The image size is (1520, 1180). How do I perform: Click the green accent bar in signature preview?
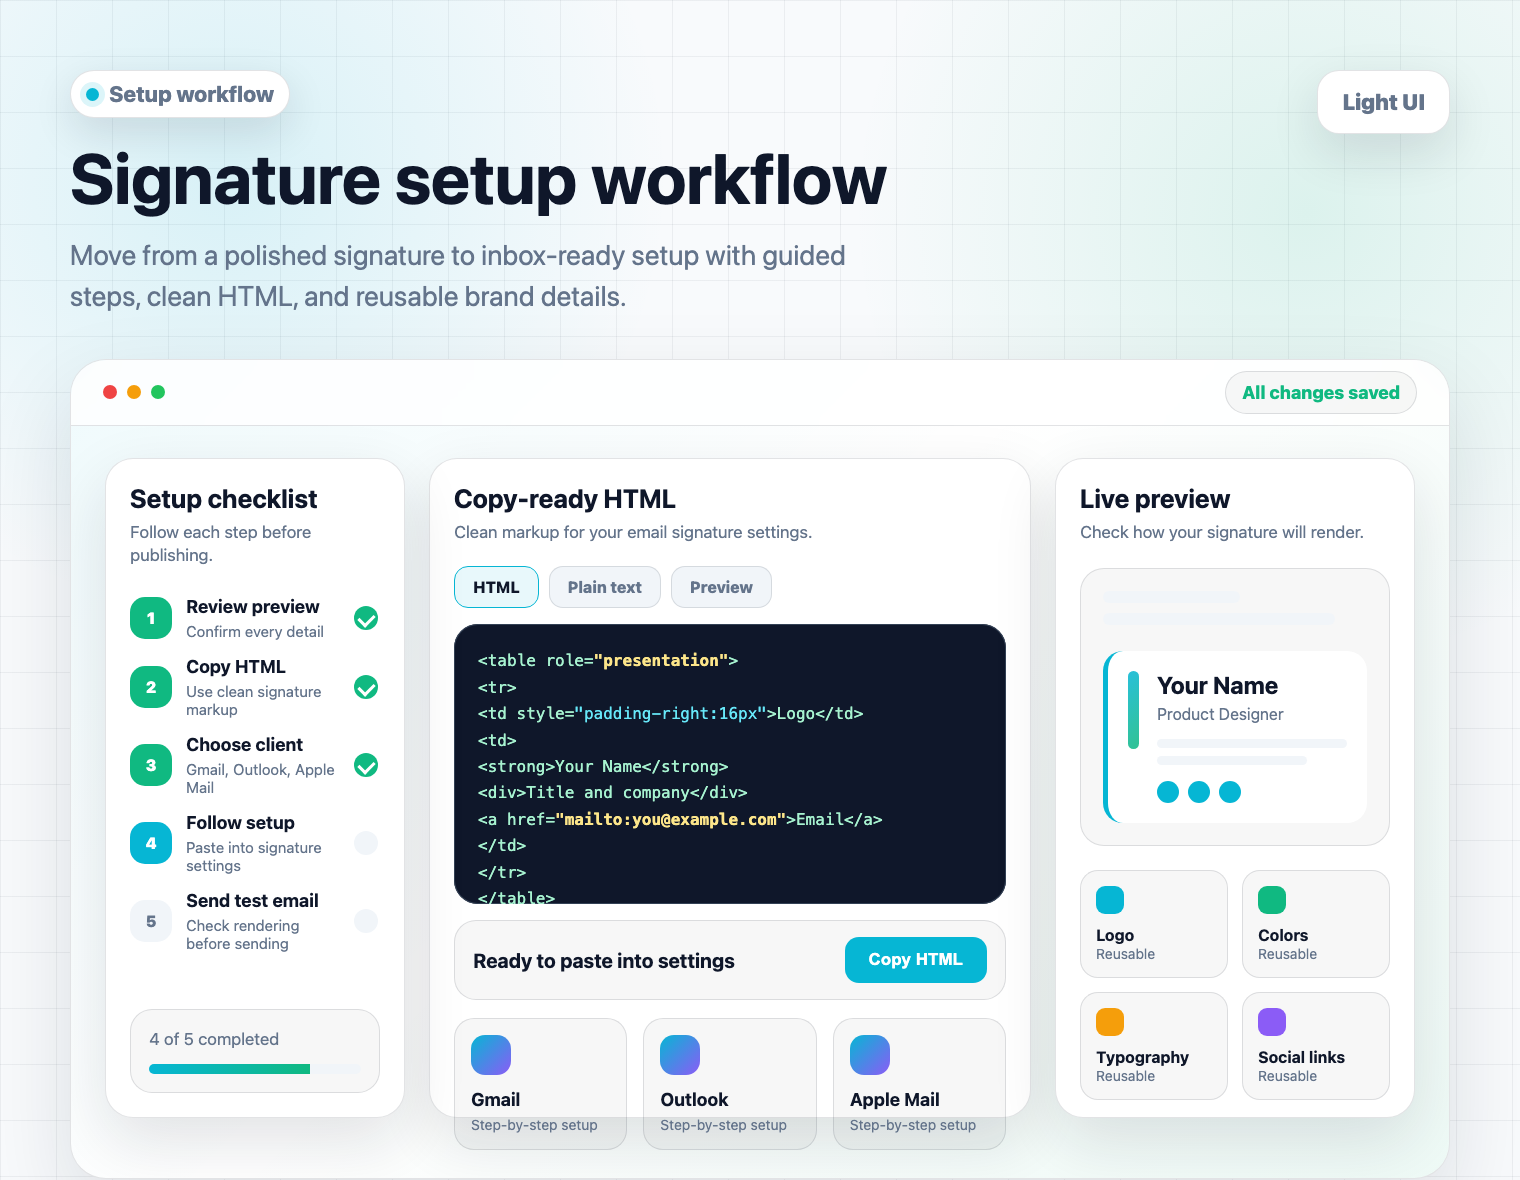tap(1133, 710)
